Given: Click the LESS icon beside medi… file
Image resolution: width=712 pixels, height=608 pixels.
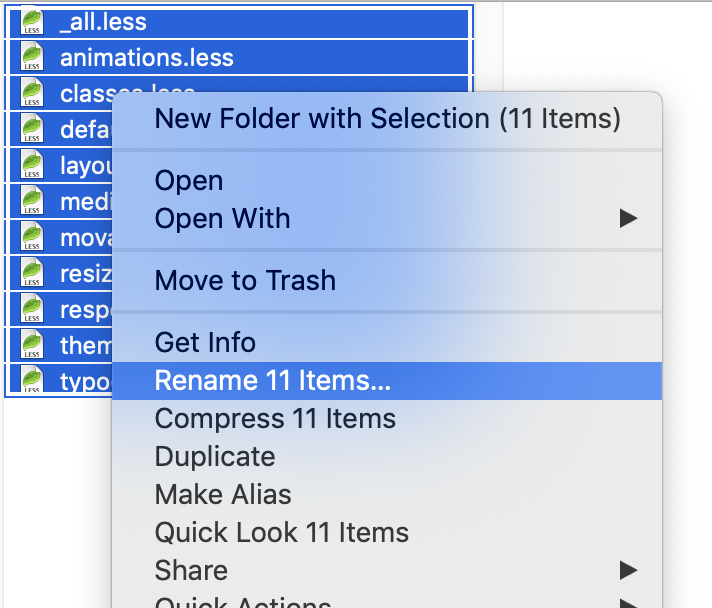Looking at the screenshot, I should (32, 201).
